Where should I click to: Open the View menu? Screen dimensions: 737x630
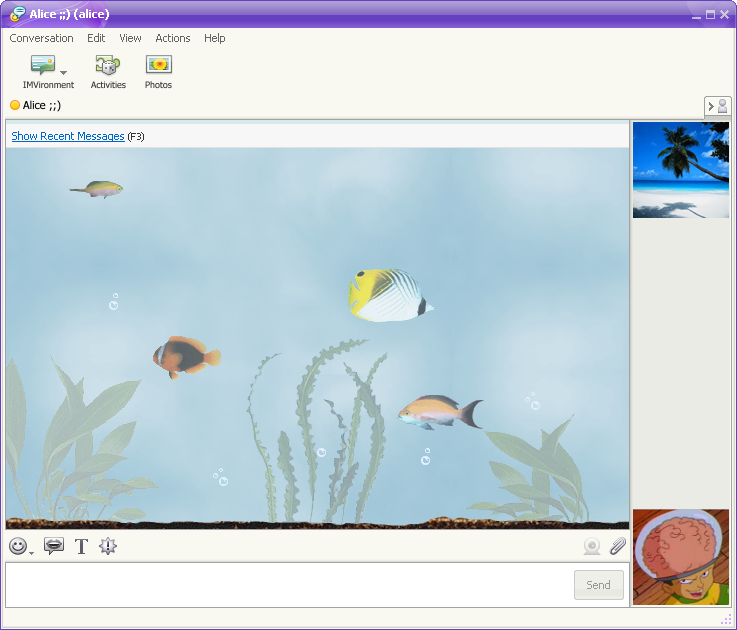(130, 38)
